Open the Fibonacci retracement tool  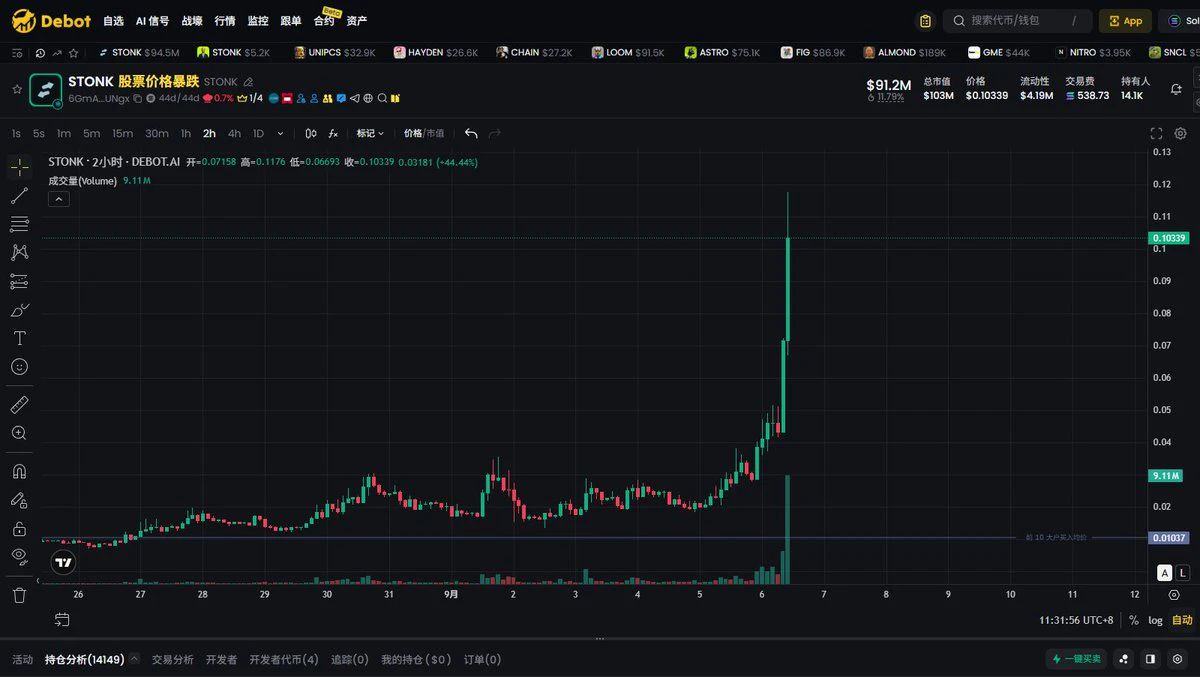pyautogui.click(x=19, y=224)
